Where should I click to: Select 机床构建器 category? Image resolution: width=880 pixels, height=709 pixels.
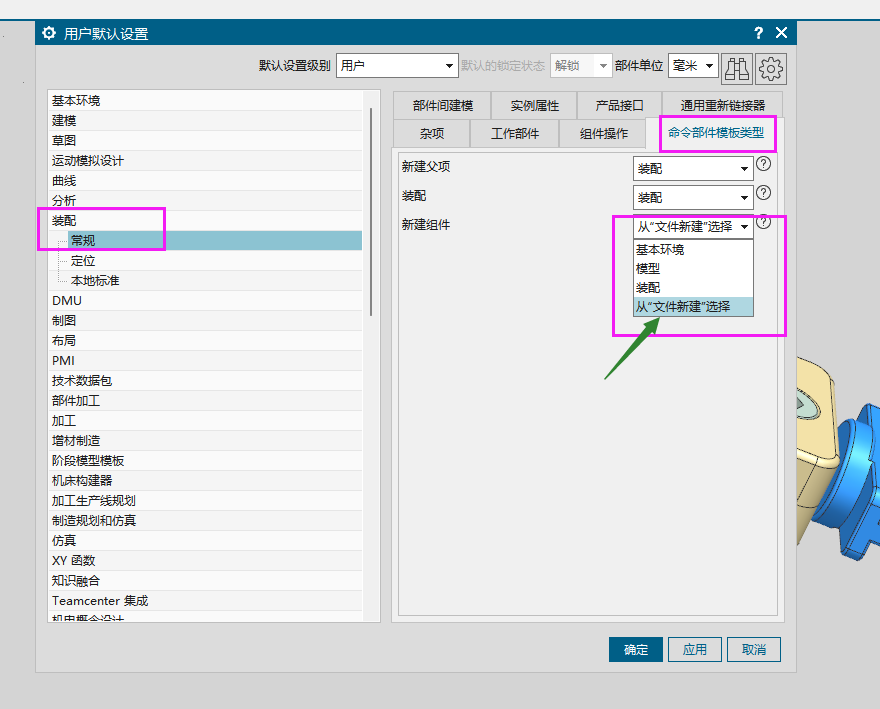[205, 481]
